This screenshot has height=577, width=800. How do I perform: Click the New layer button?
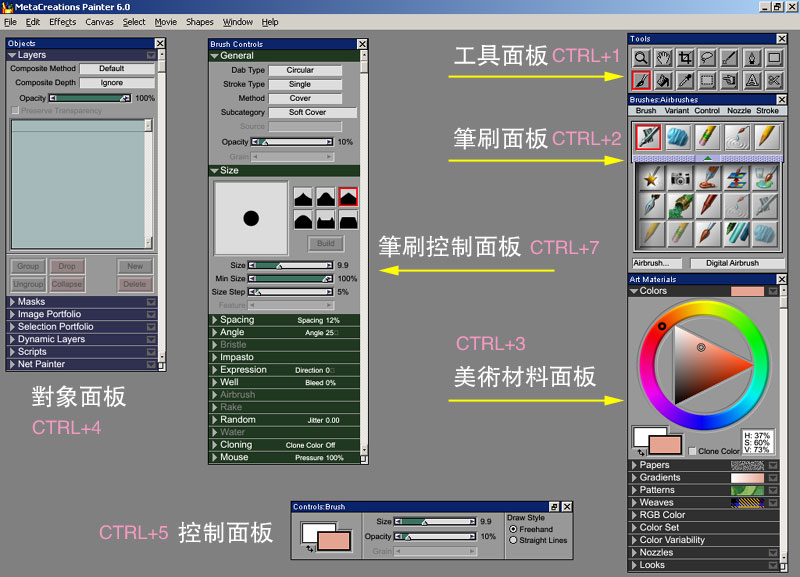tap(135, 266)
